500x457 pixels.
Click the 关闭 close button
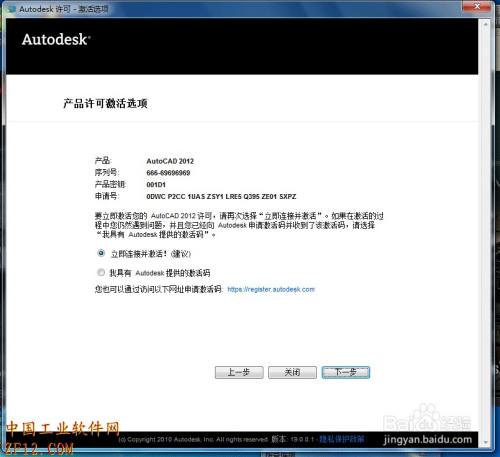(292, 372)
